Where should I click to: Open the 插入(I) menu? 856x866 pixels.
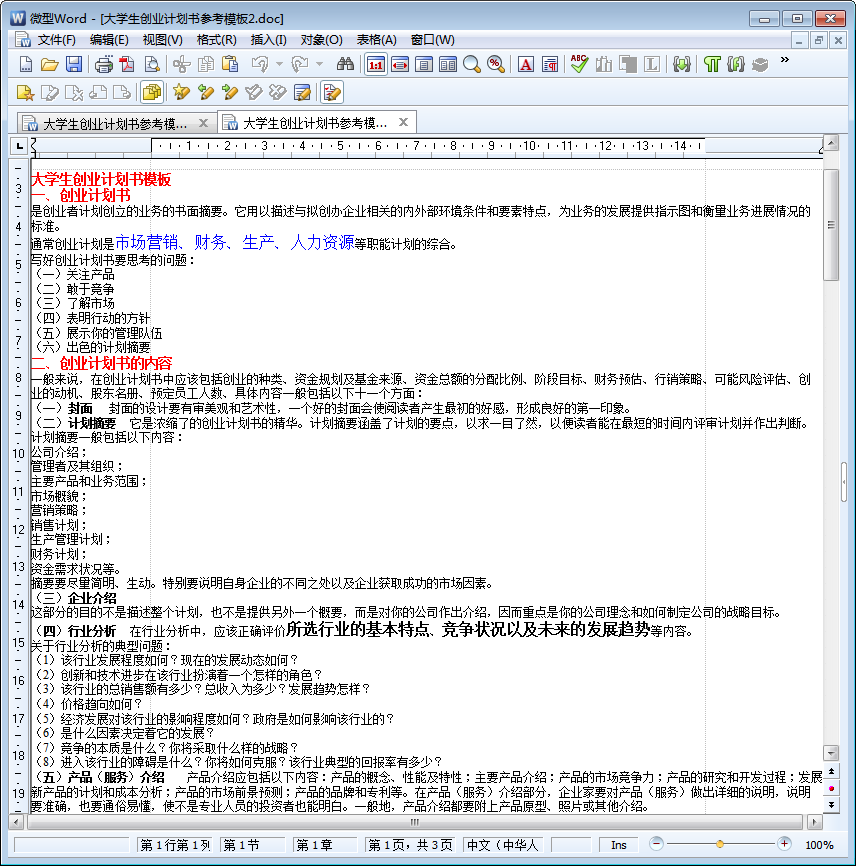coord(268,40)
